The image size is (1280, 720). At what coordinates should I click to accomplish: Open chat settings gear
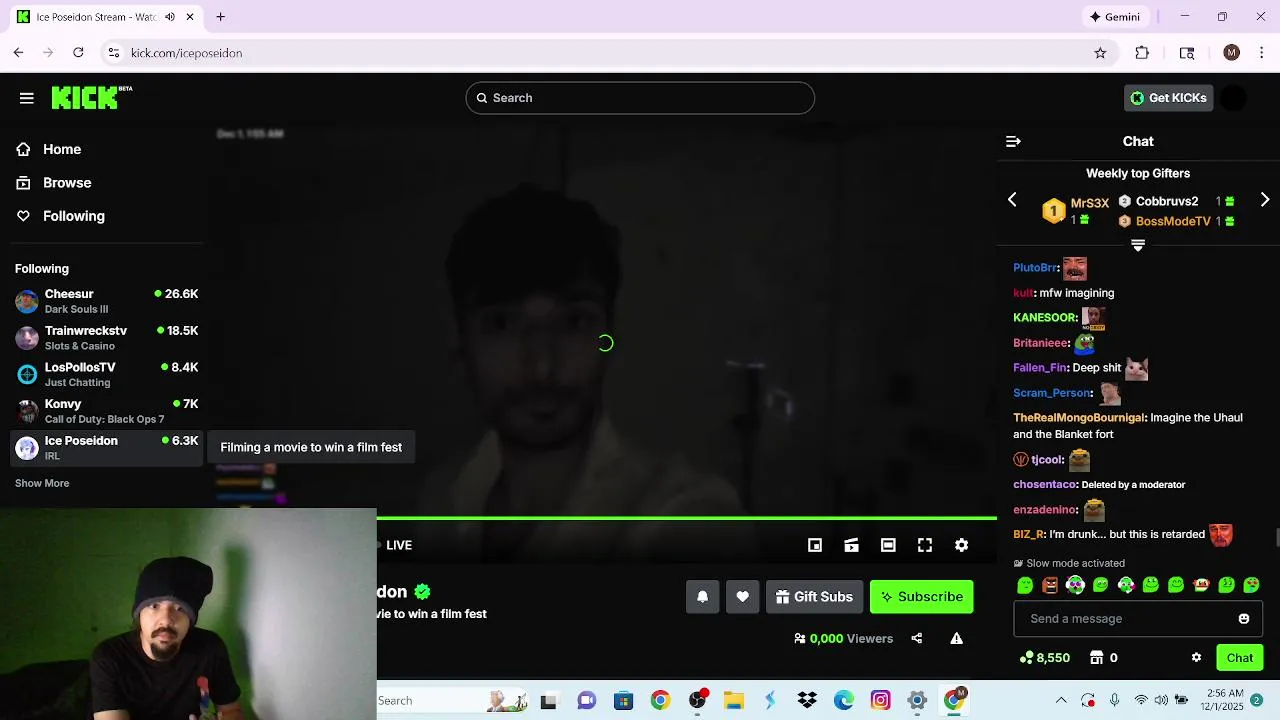pyautogui.click(x=1196, y=658)
